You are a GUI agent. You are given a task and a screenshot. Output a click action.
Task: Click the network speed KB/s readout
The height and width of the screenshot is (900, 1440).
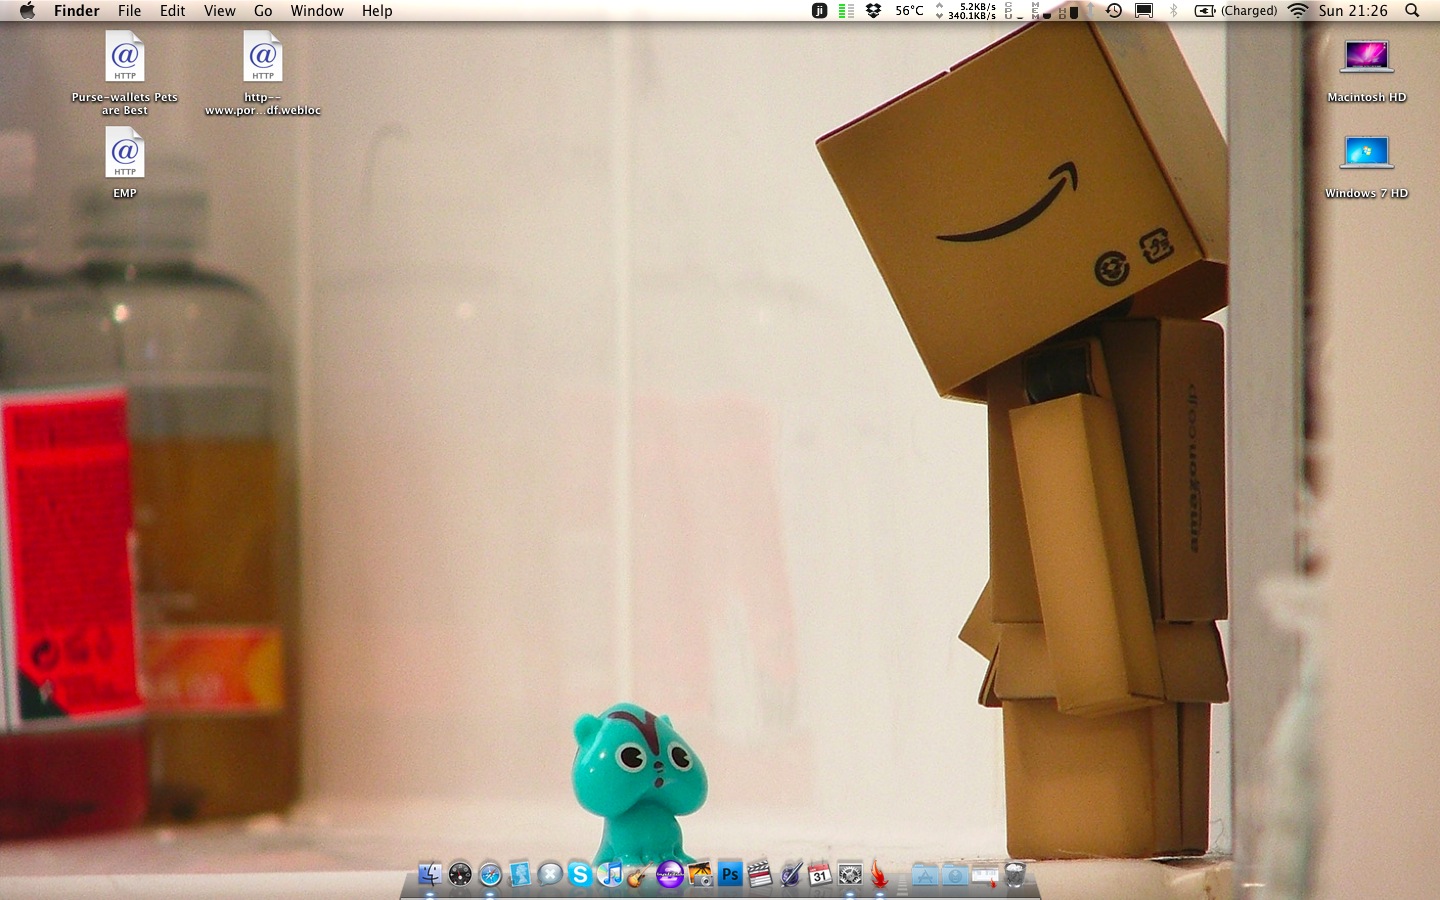pos(966,10)
